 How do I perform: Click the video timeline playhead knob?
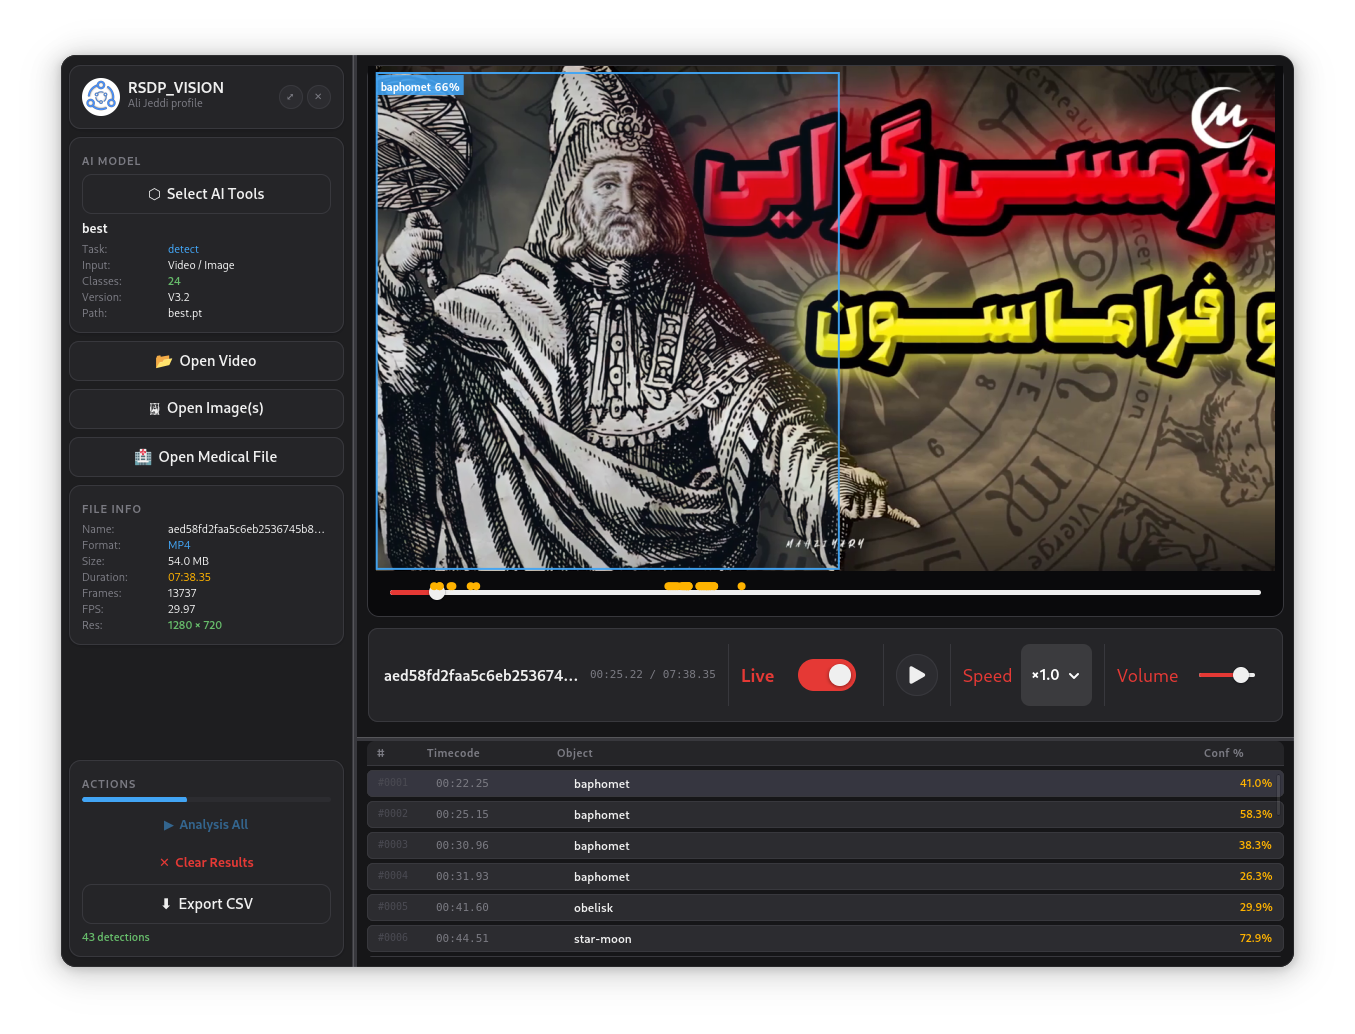tap(437, 592)
